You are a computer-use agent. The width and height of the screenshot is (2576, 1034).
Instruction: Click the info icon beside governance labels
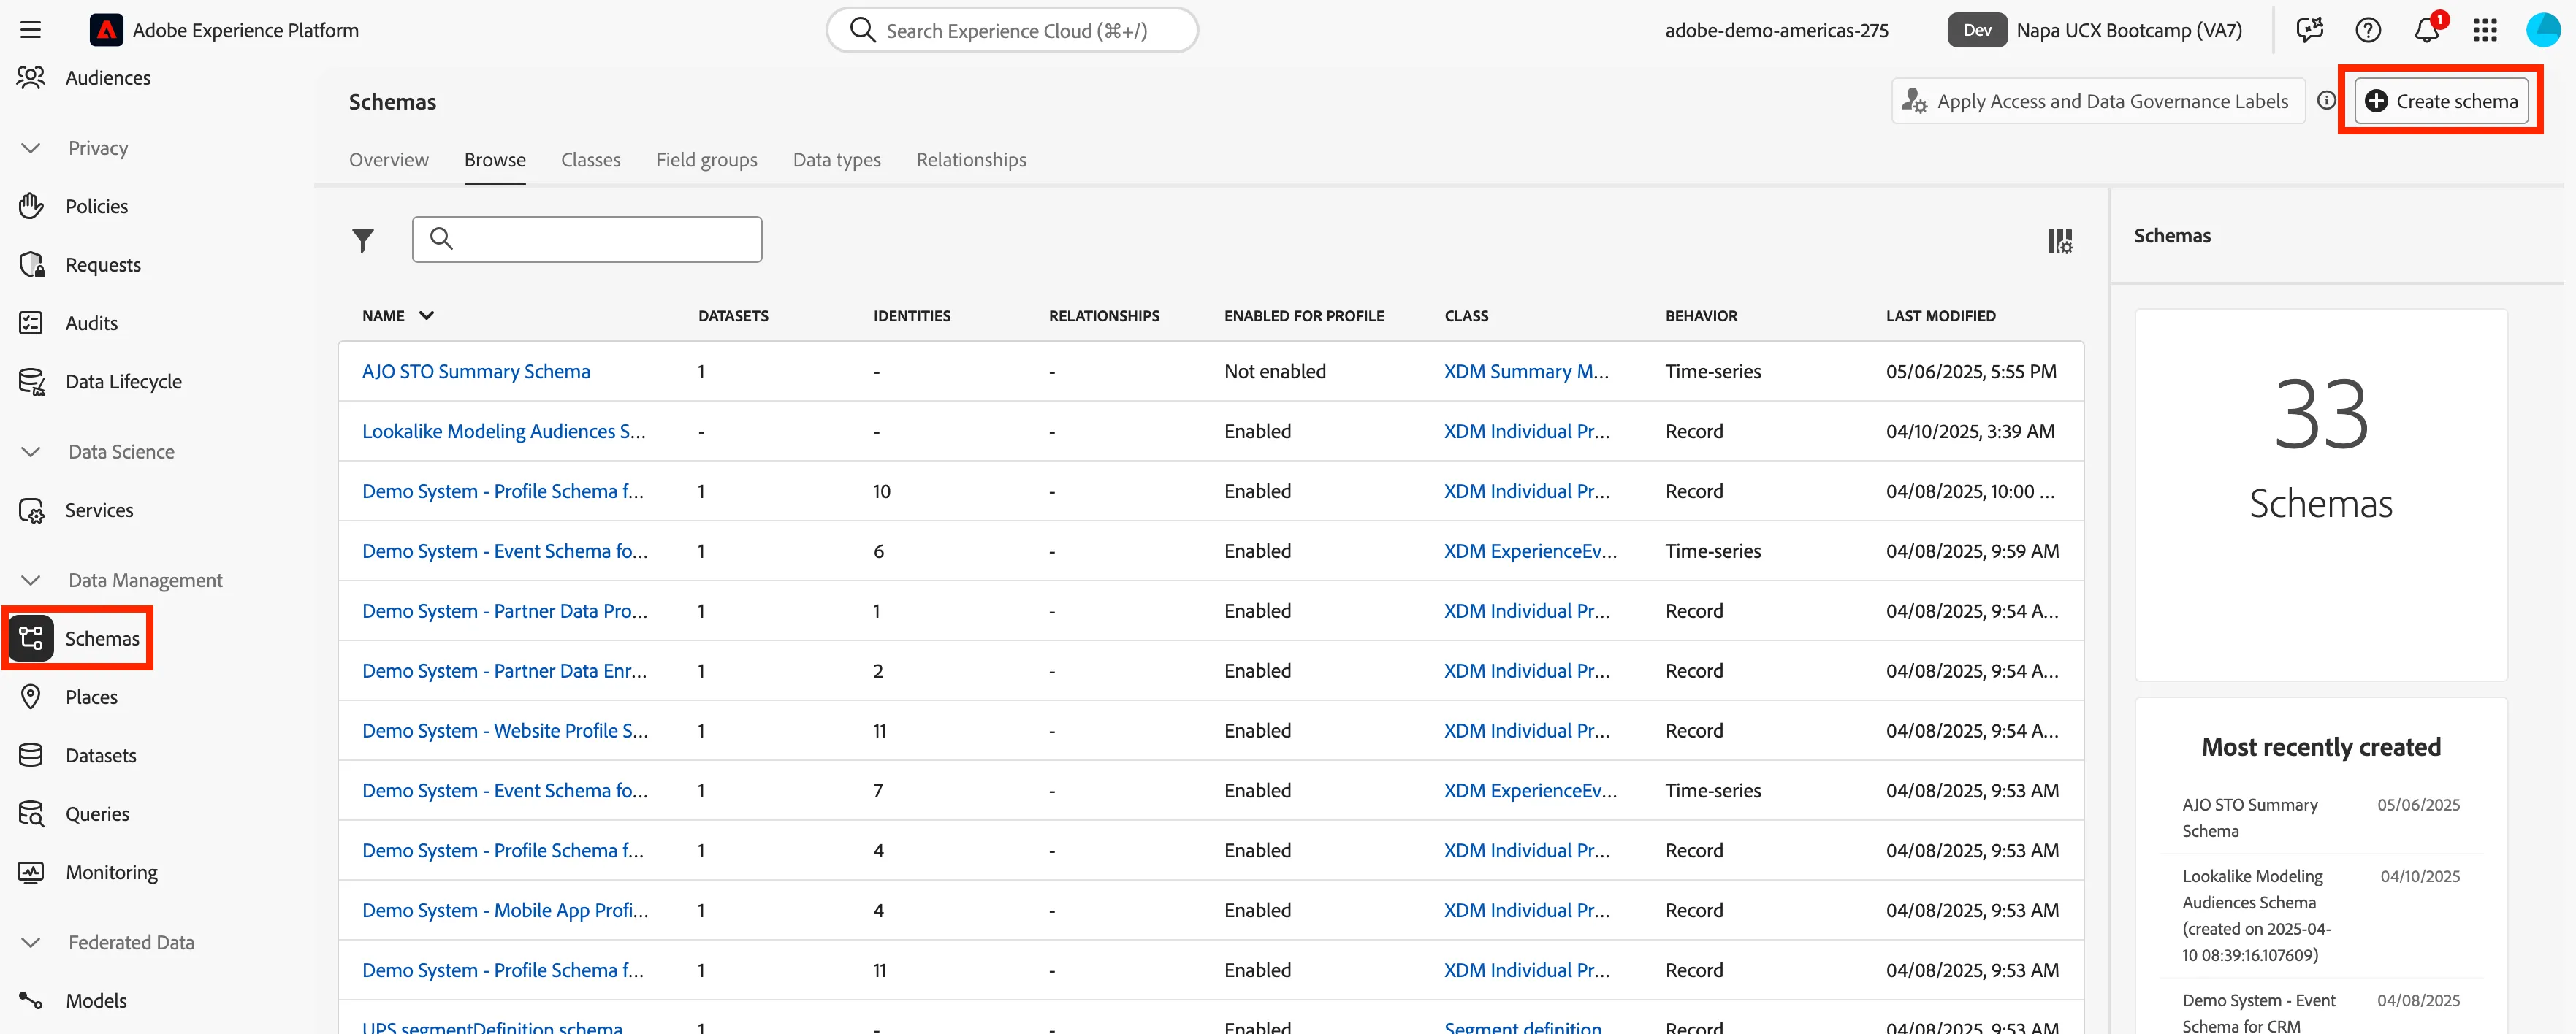[x=2327, y=101]
